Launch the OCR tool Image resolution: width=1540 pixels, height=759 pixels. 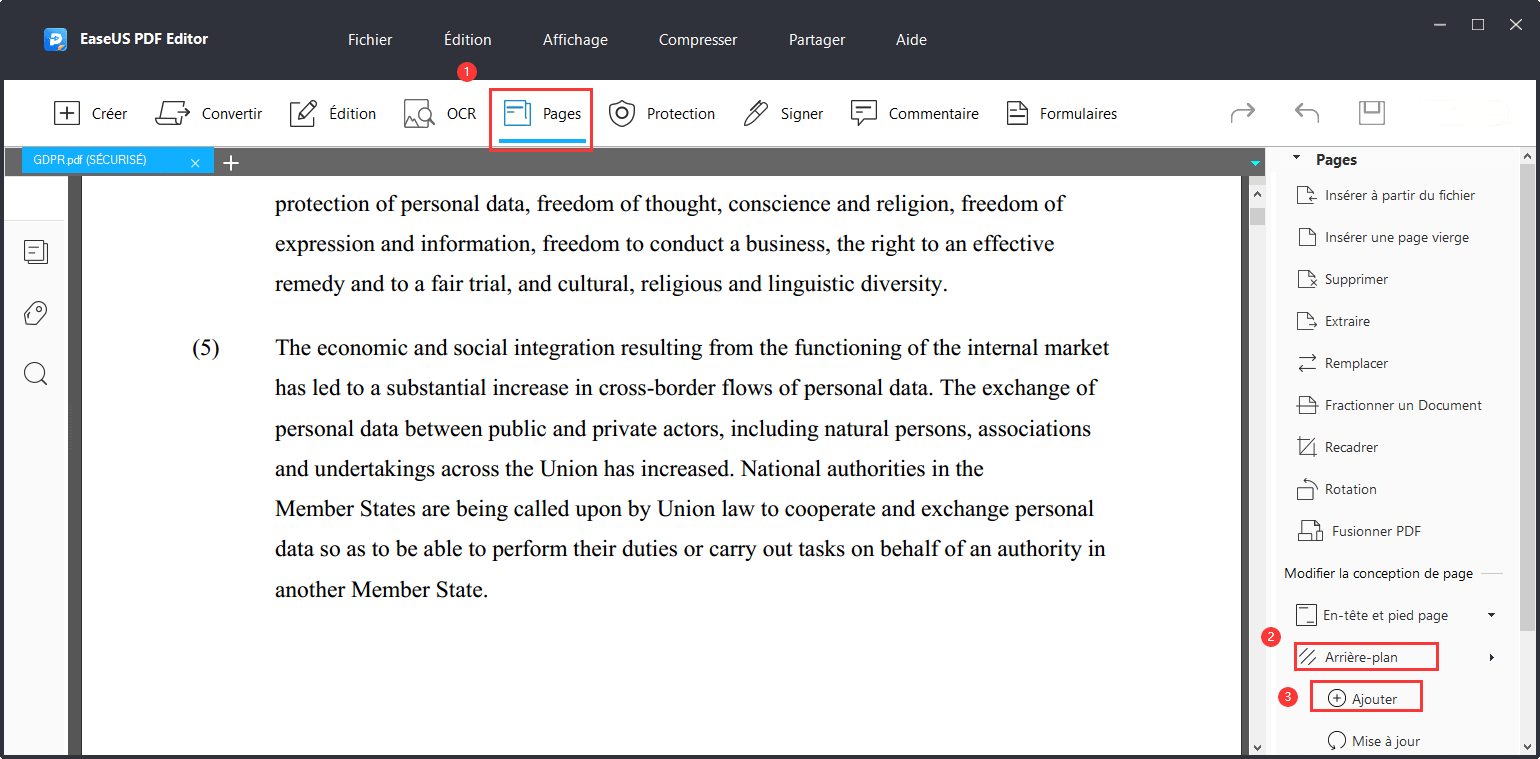[440, 113]
